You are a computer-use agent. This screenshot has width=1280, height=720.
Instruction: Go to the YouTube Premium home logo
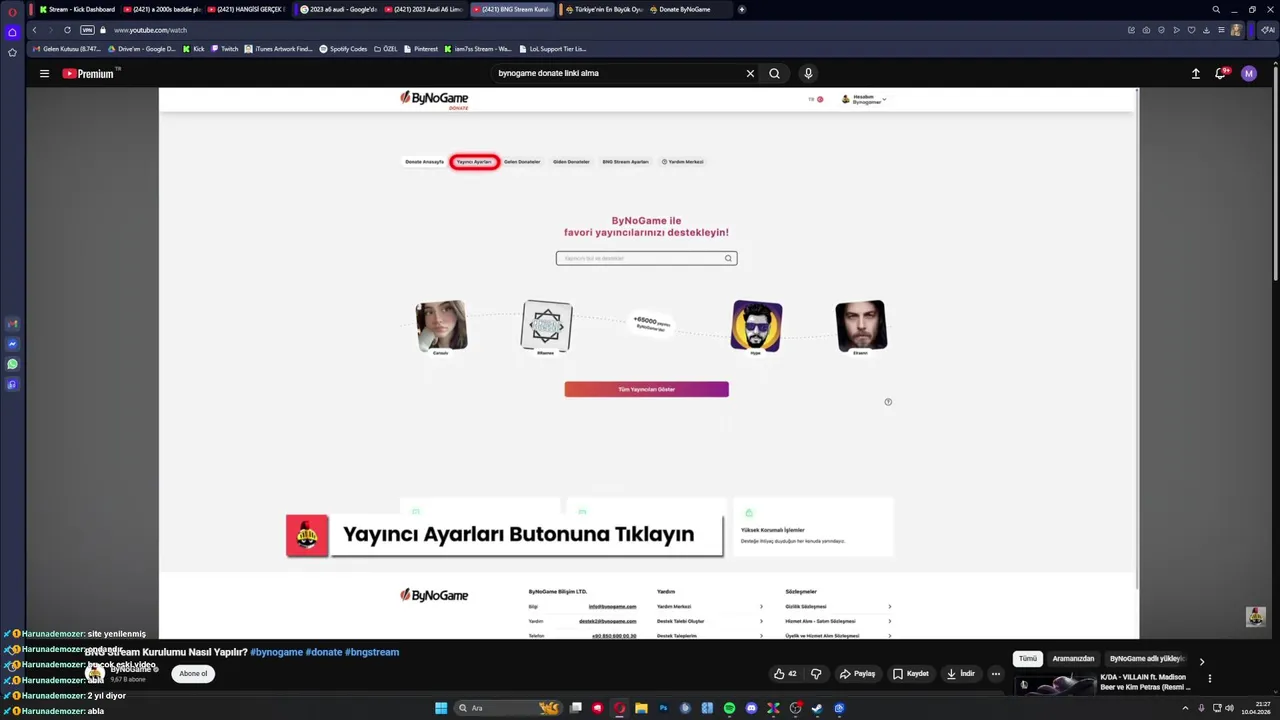pyautogui.click(x=90, y=73)
